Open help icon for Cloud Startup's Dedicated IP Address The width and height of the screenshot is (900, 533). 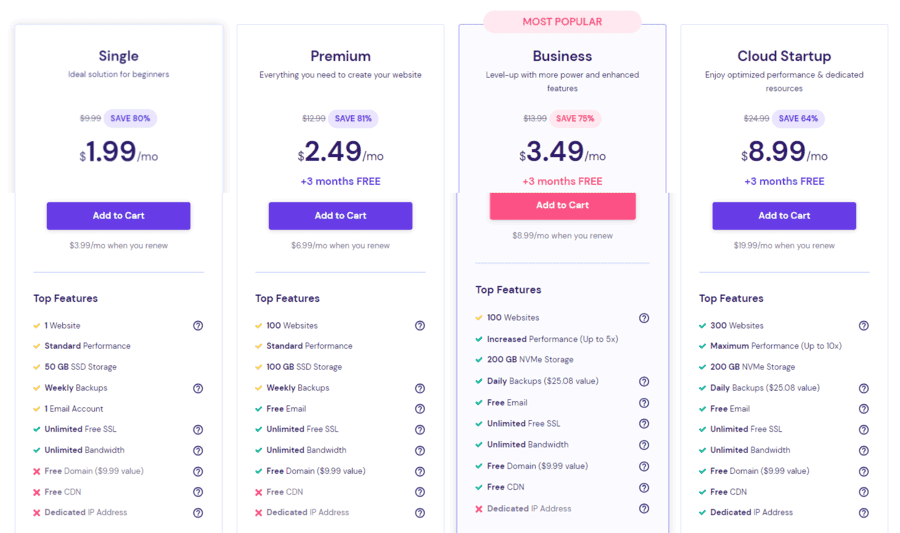coord(864,513)
